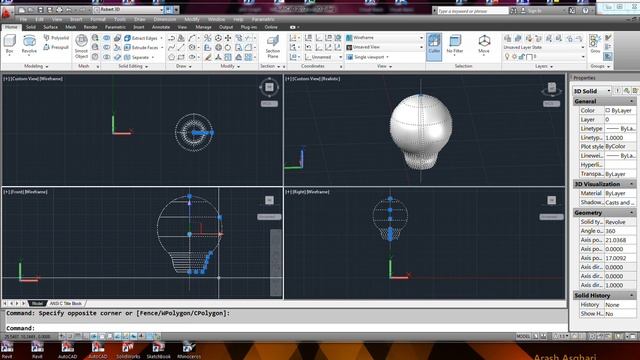
Task: Choose the Polysolid tool
Action: 56,38
